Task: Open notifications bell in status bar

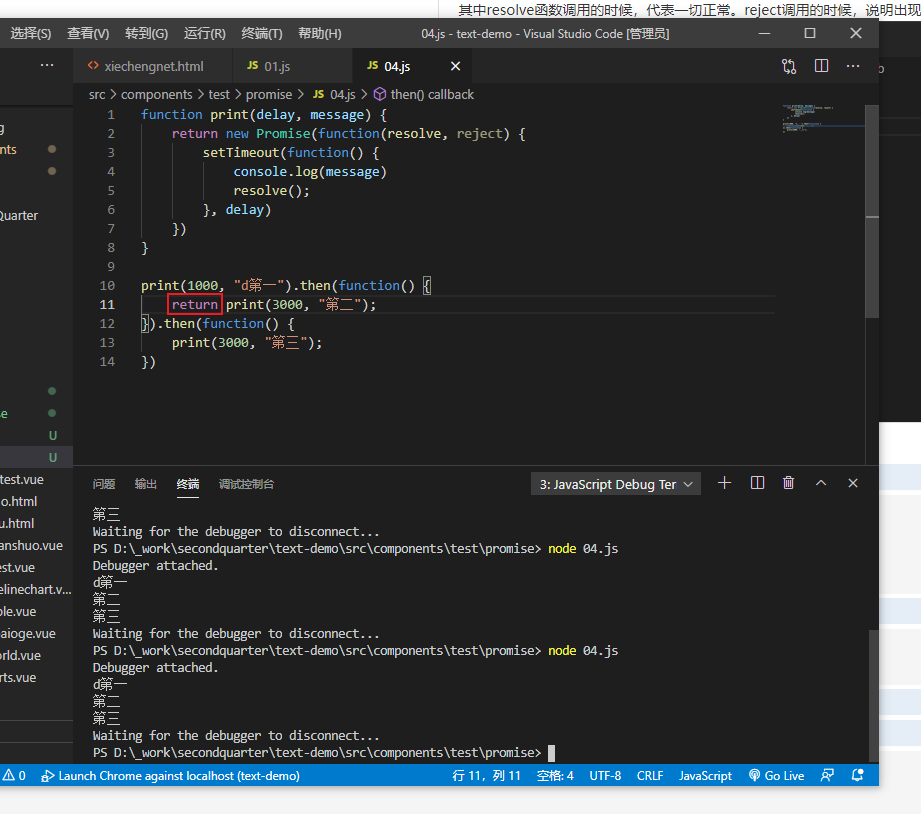Action: click(858, 775)
